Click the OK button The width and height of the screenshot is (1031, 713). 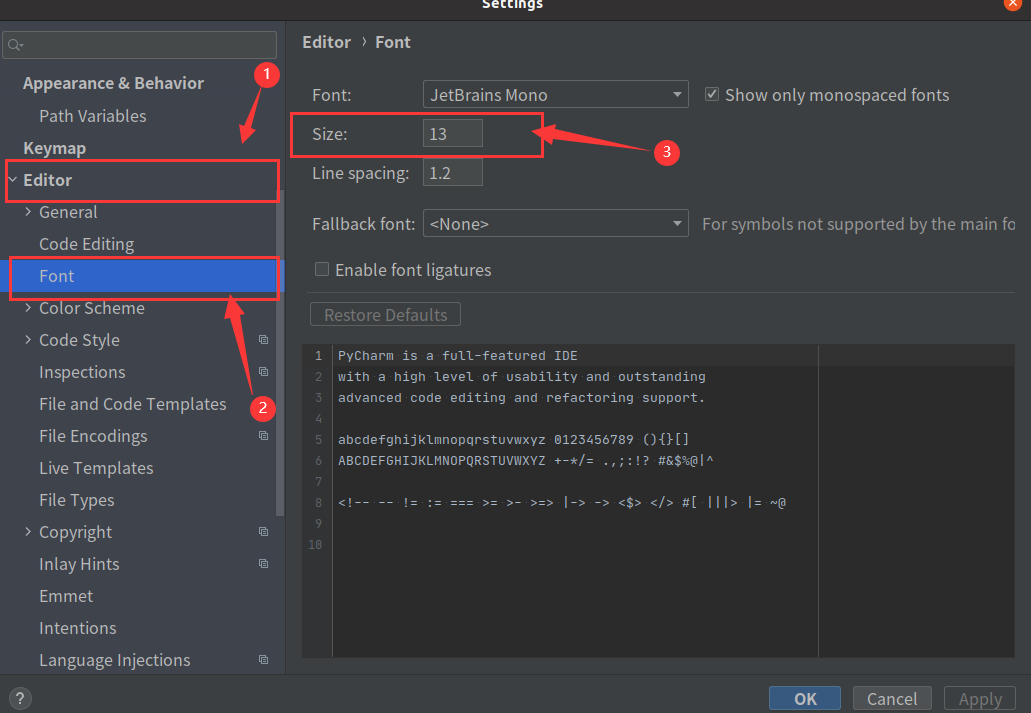[805, 699]
